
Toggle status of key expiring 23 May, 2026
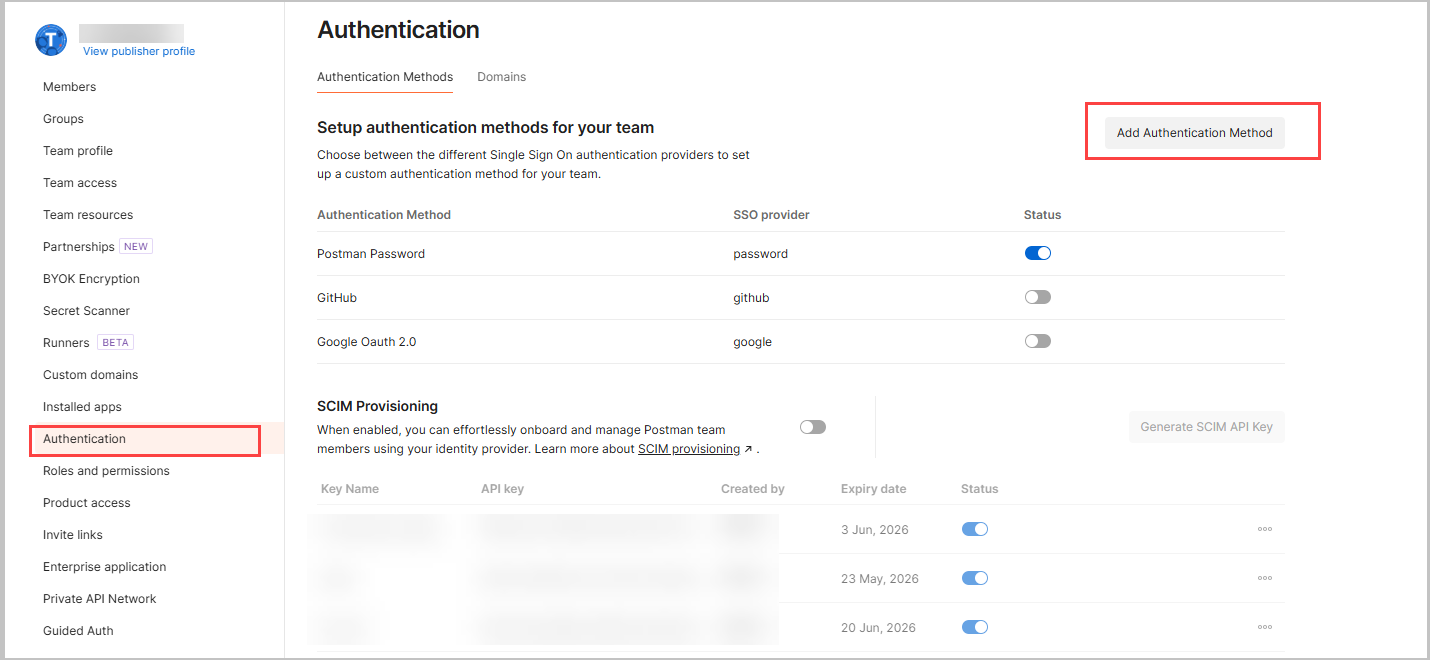point(975,578)
